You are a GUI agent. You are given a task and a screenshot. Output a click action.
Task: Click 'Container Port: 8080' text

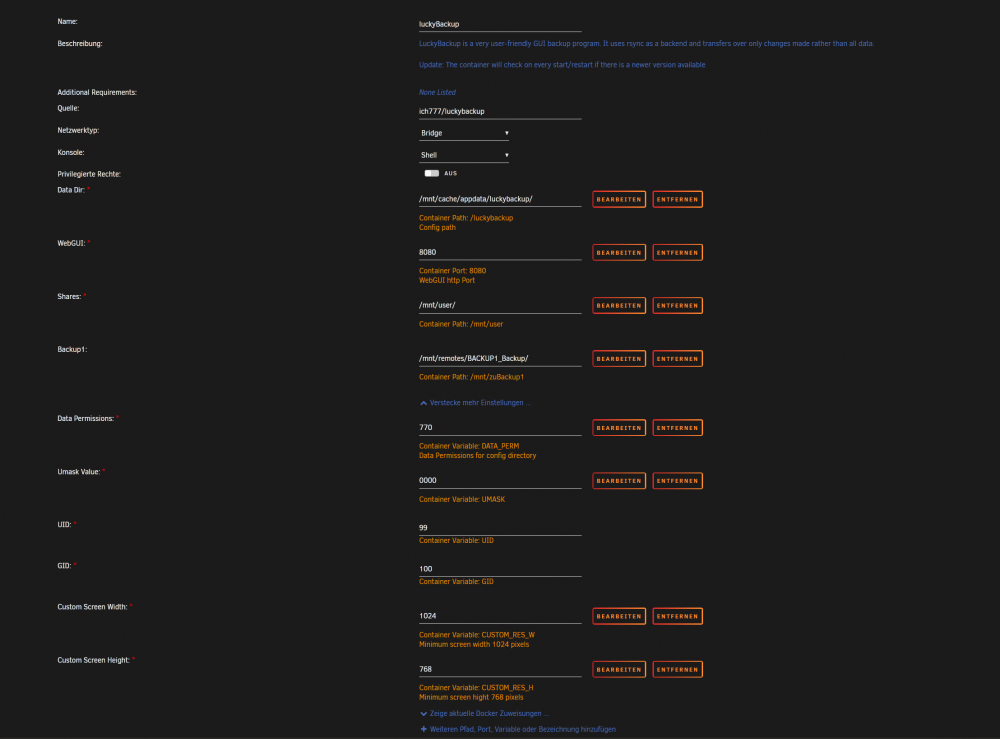tap(452, 271)
